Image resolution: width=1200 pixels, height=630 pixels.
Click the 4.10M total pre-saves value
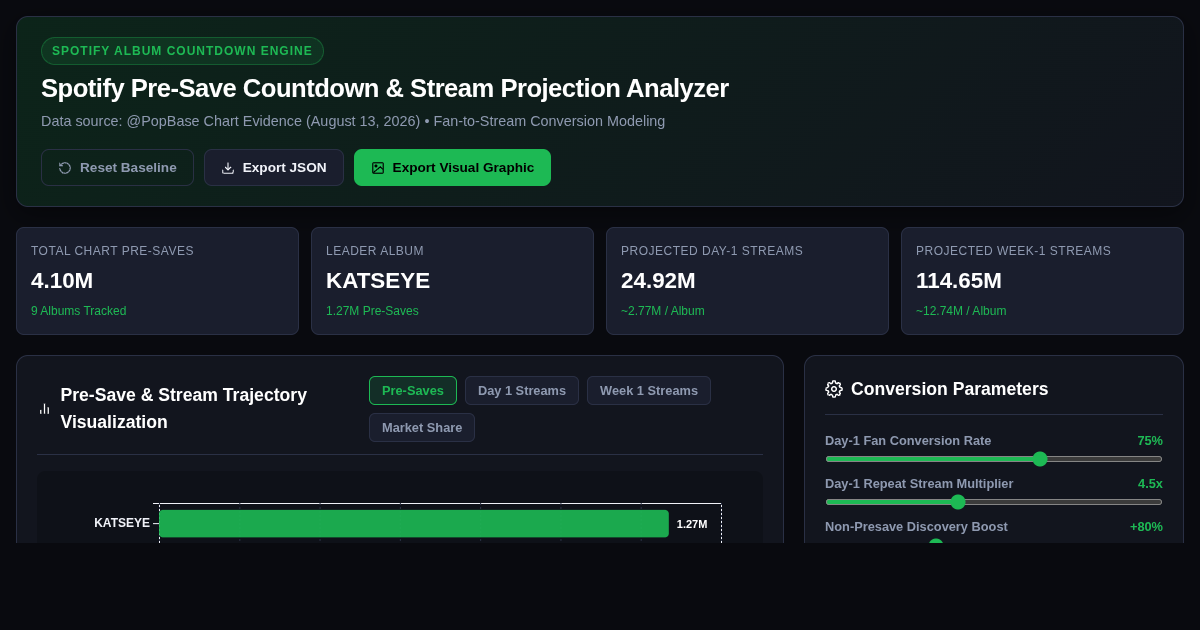click(62, 281)
